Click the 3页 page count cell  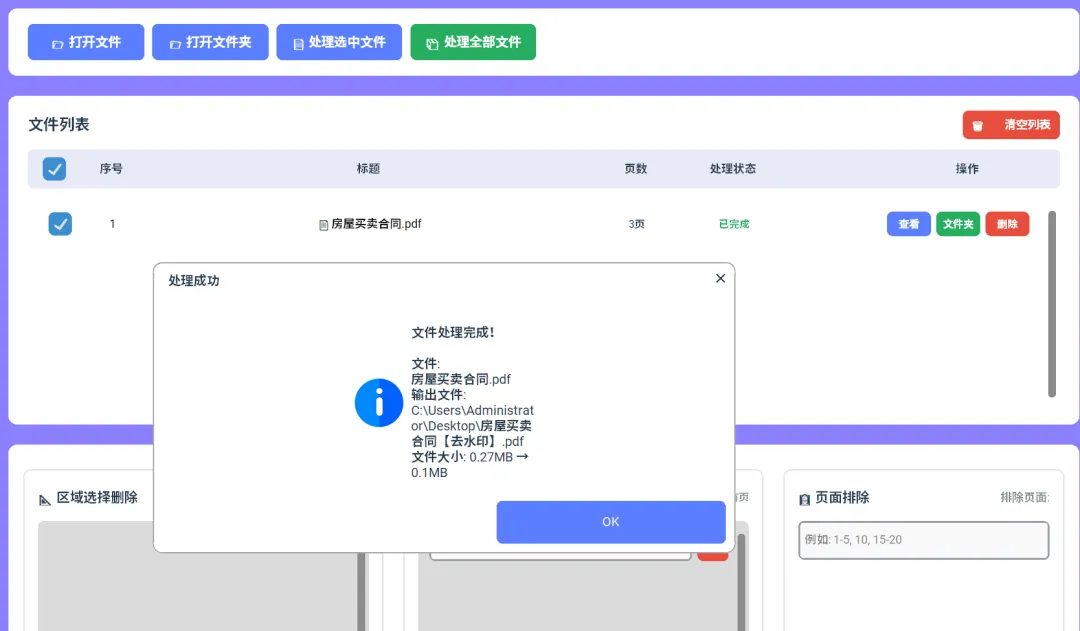tap(636, 224)
